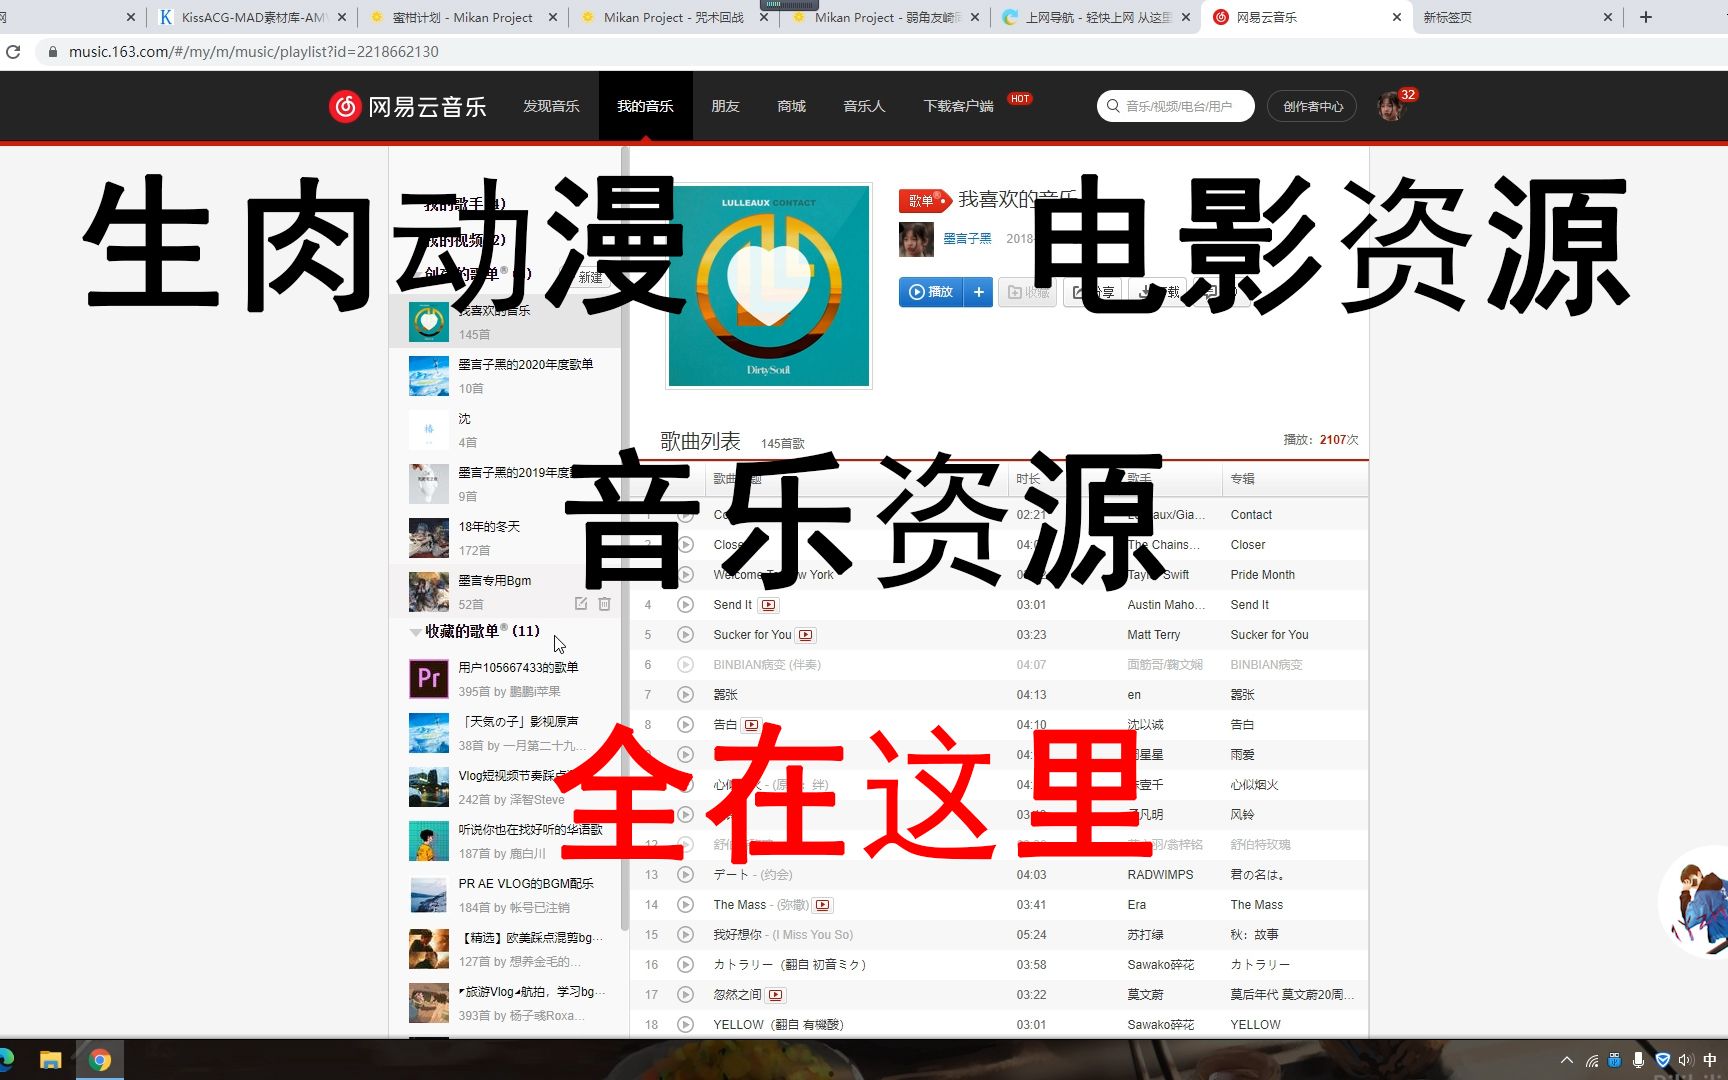Open 商城 navigation tab

click(791, 106)
